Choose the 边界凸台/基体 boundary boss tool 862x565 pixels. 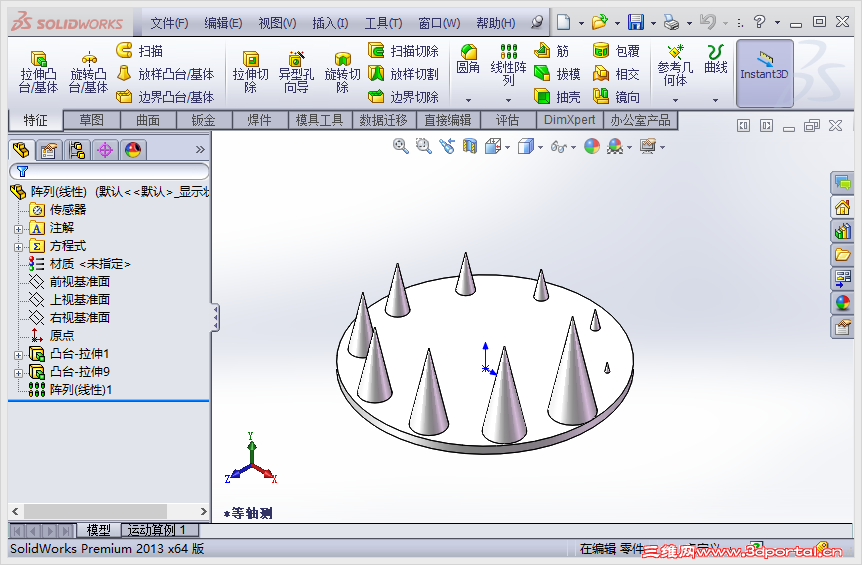pyautogui.click(x=165, y=97)
